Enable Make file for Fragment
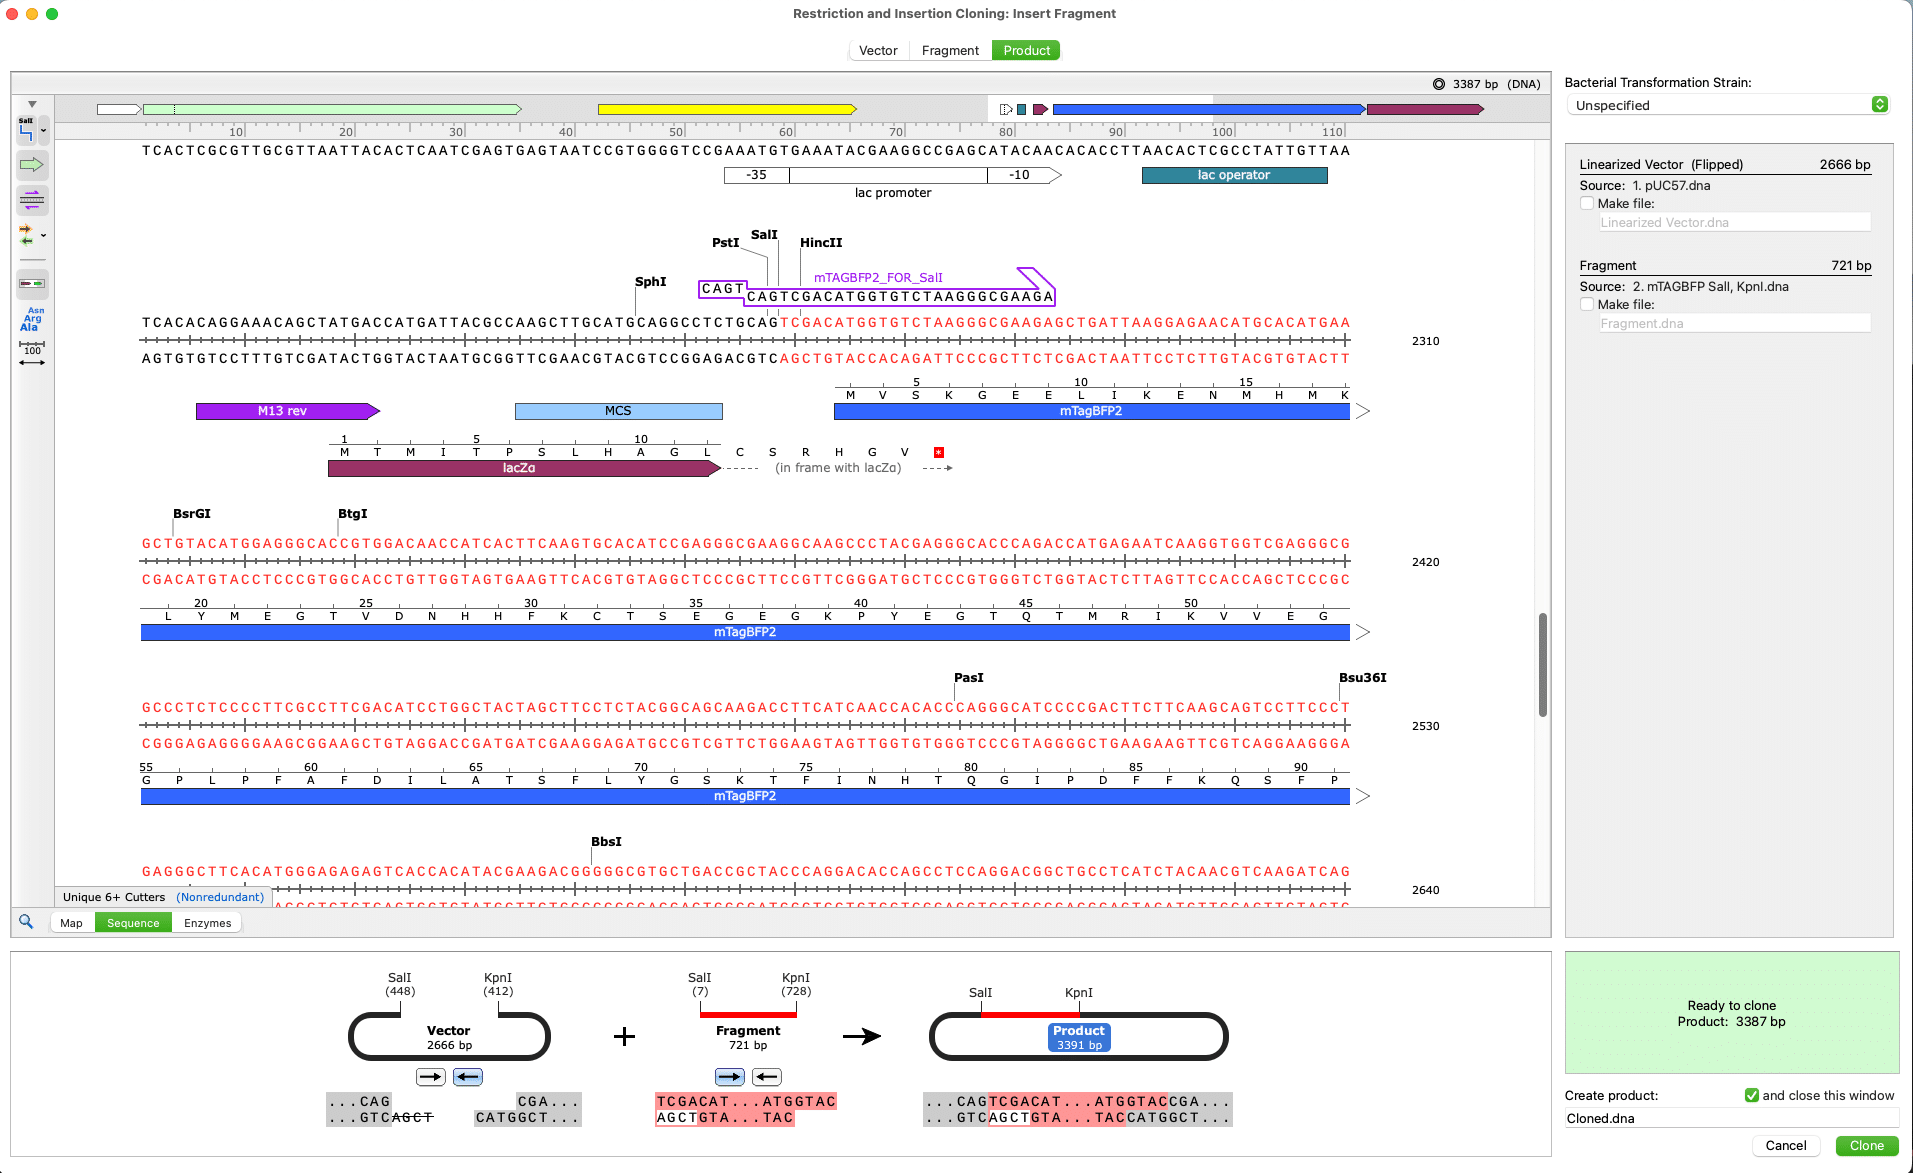1913x1173 pixels. click(1587, 304)
